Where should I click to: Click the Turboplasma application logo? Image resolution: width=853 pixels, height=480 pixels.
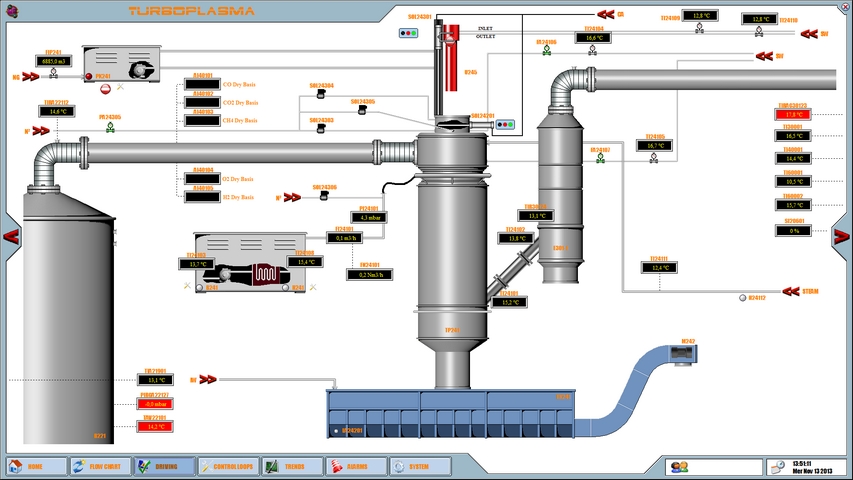(x=11, y=10)
